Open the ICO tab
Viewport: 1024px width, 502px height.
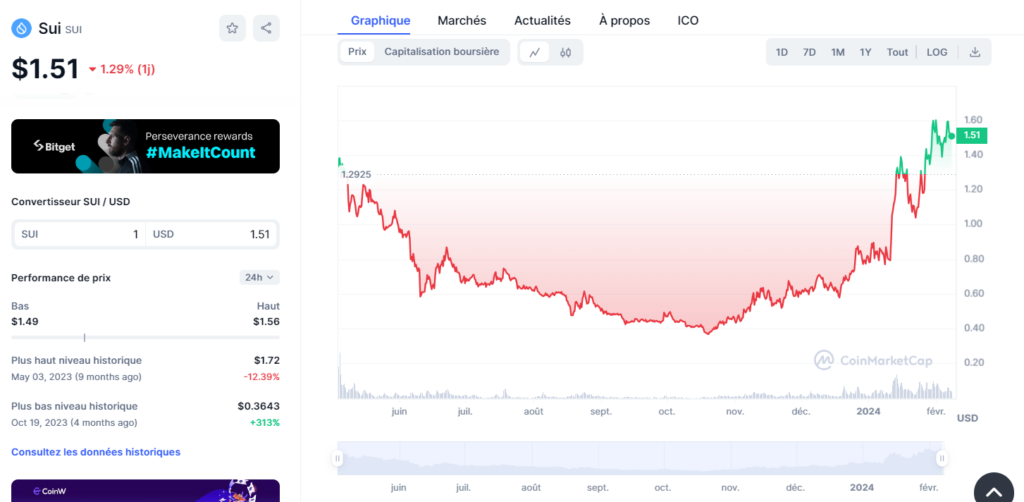[x=688, y=20]
